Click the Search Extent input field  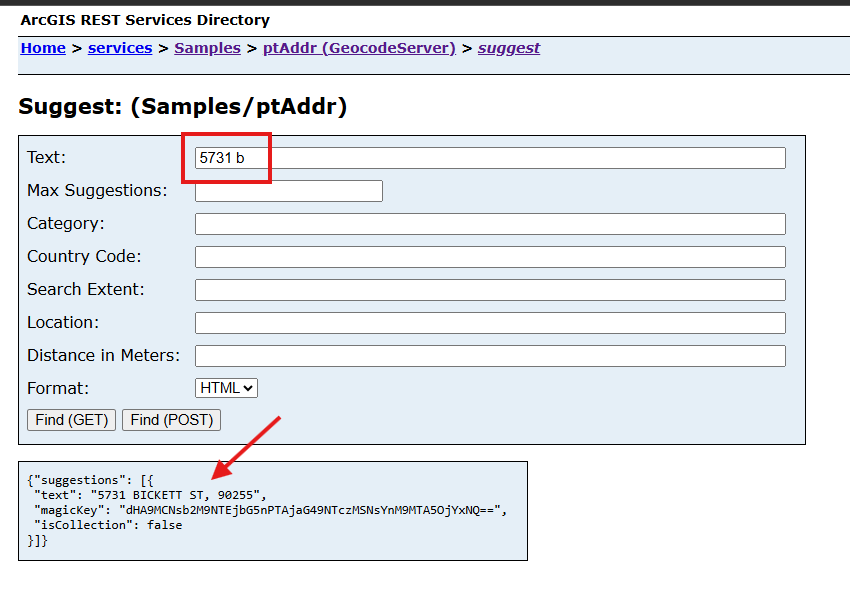(x=490, y=290)
